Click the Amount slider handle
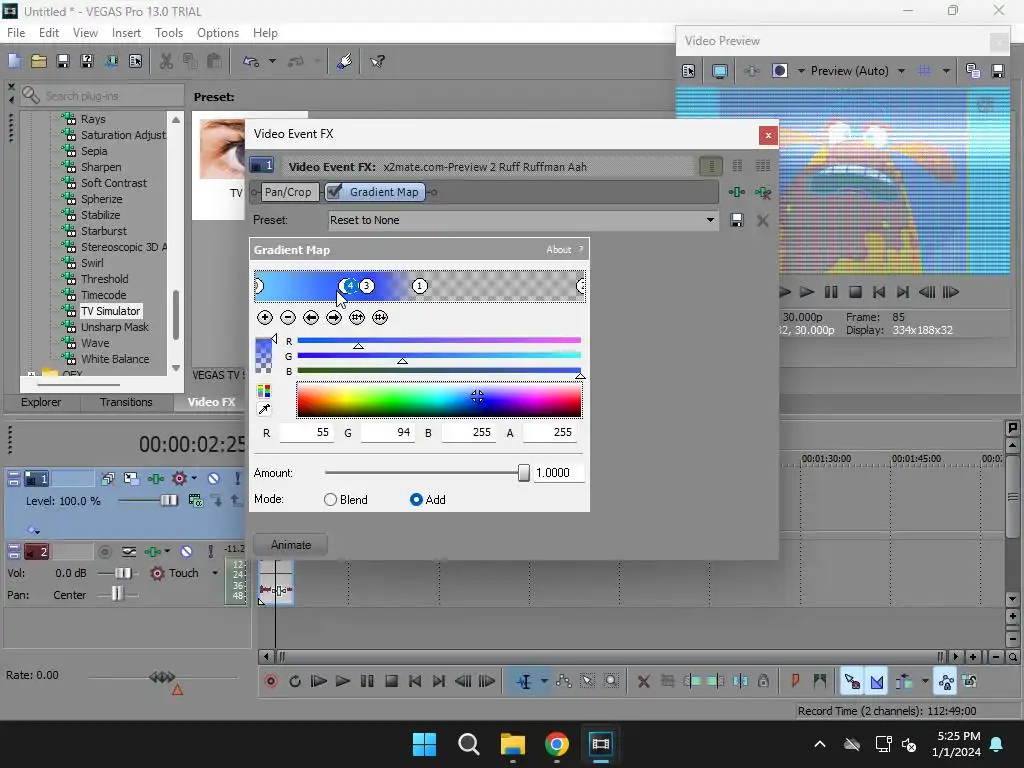Image resolution: width=1024 pixels, height=768 pixels. [524, 473]
